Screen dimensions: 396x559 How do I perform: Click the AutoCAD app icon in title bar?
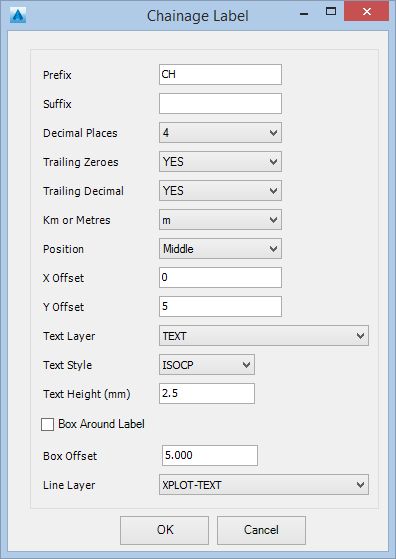18,16
